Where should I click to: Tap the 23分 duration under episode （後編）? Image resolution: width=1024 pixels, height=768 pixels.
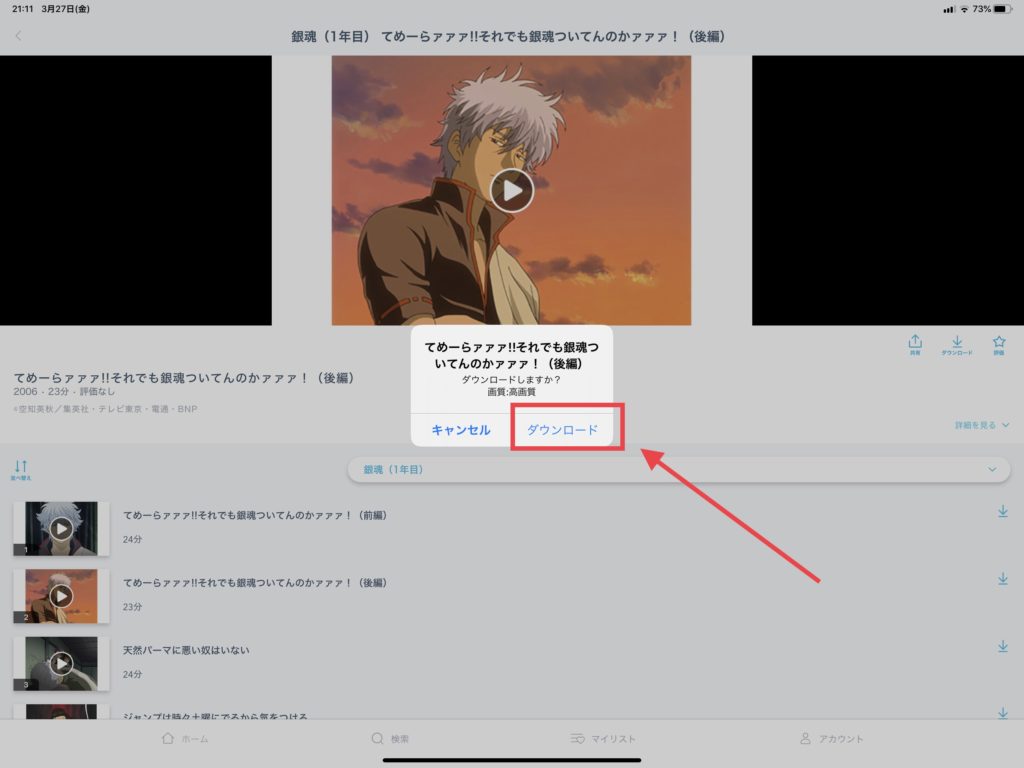coord(132,607)
